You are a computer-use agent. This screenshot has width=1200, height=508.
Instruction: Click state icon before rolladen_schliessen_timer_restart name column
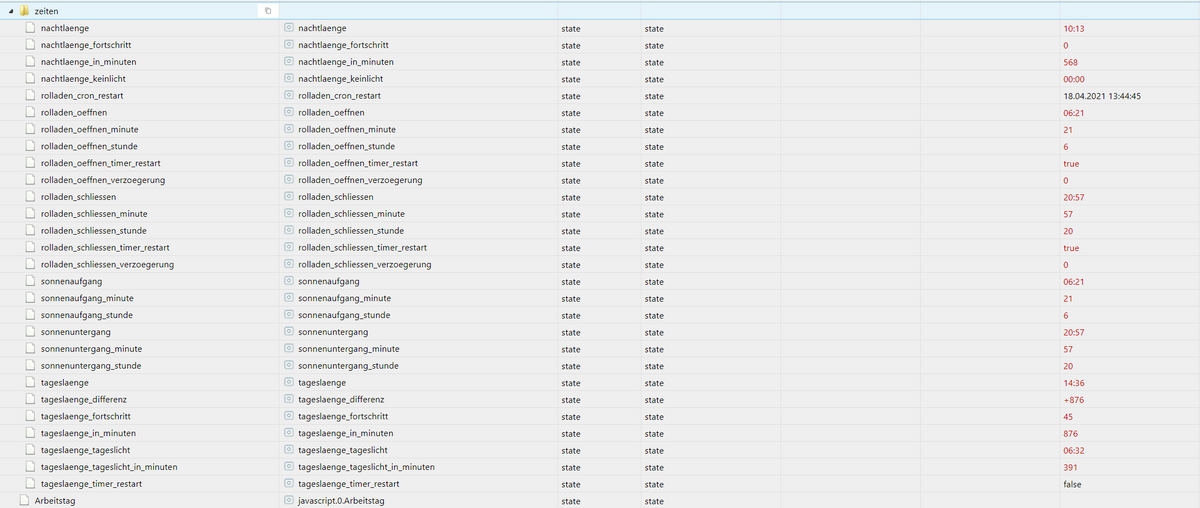click(289, 247)
